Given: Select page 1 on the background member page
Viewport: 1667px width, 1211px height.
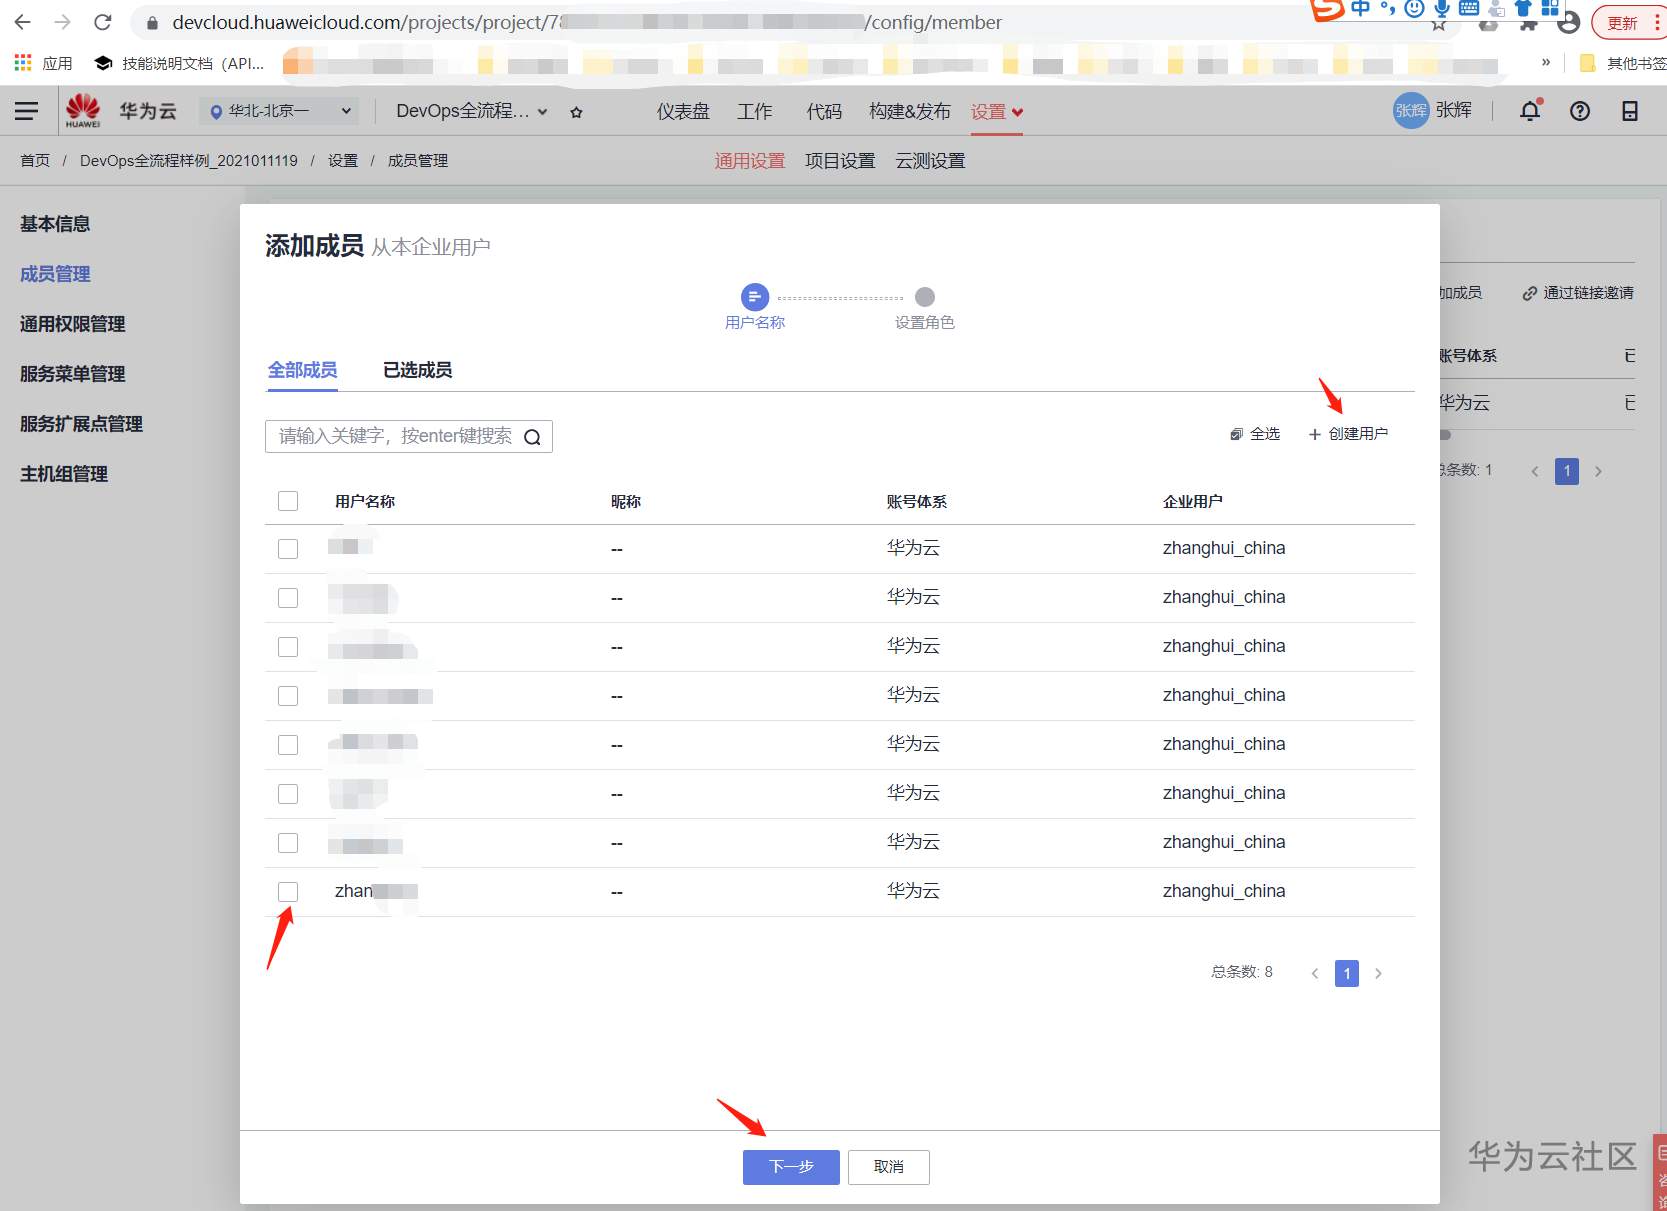Looking at the screenshot, I should pos(1567,471).
